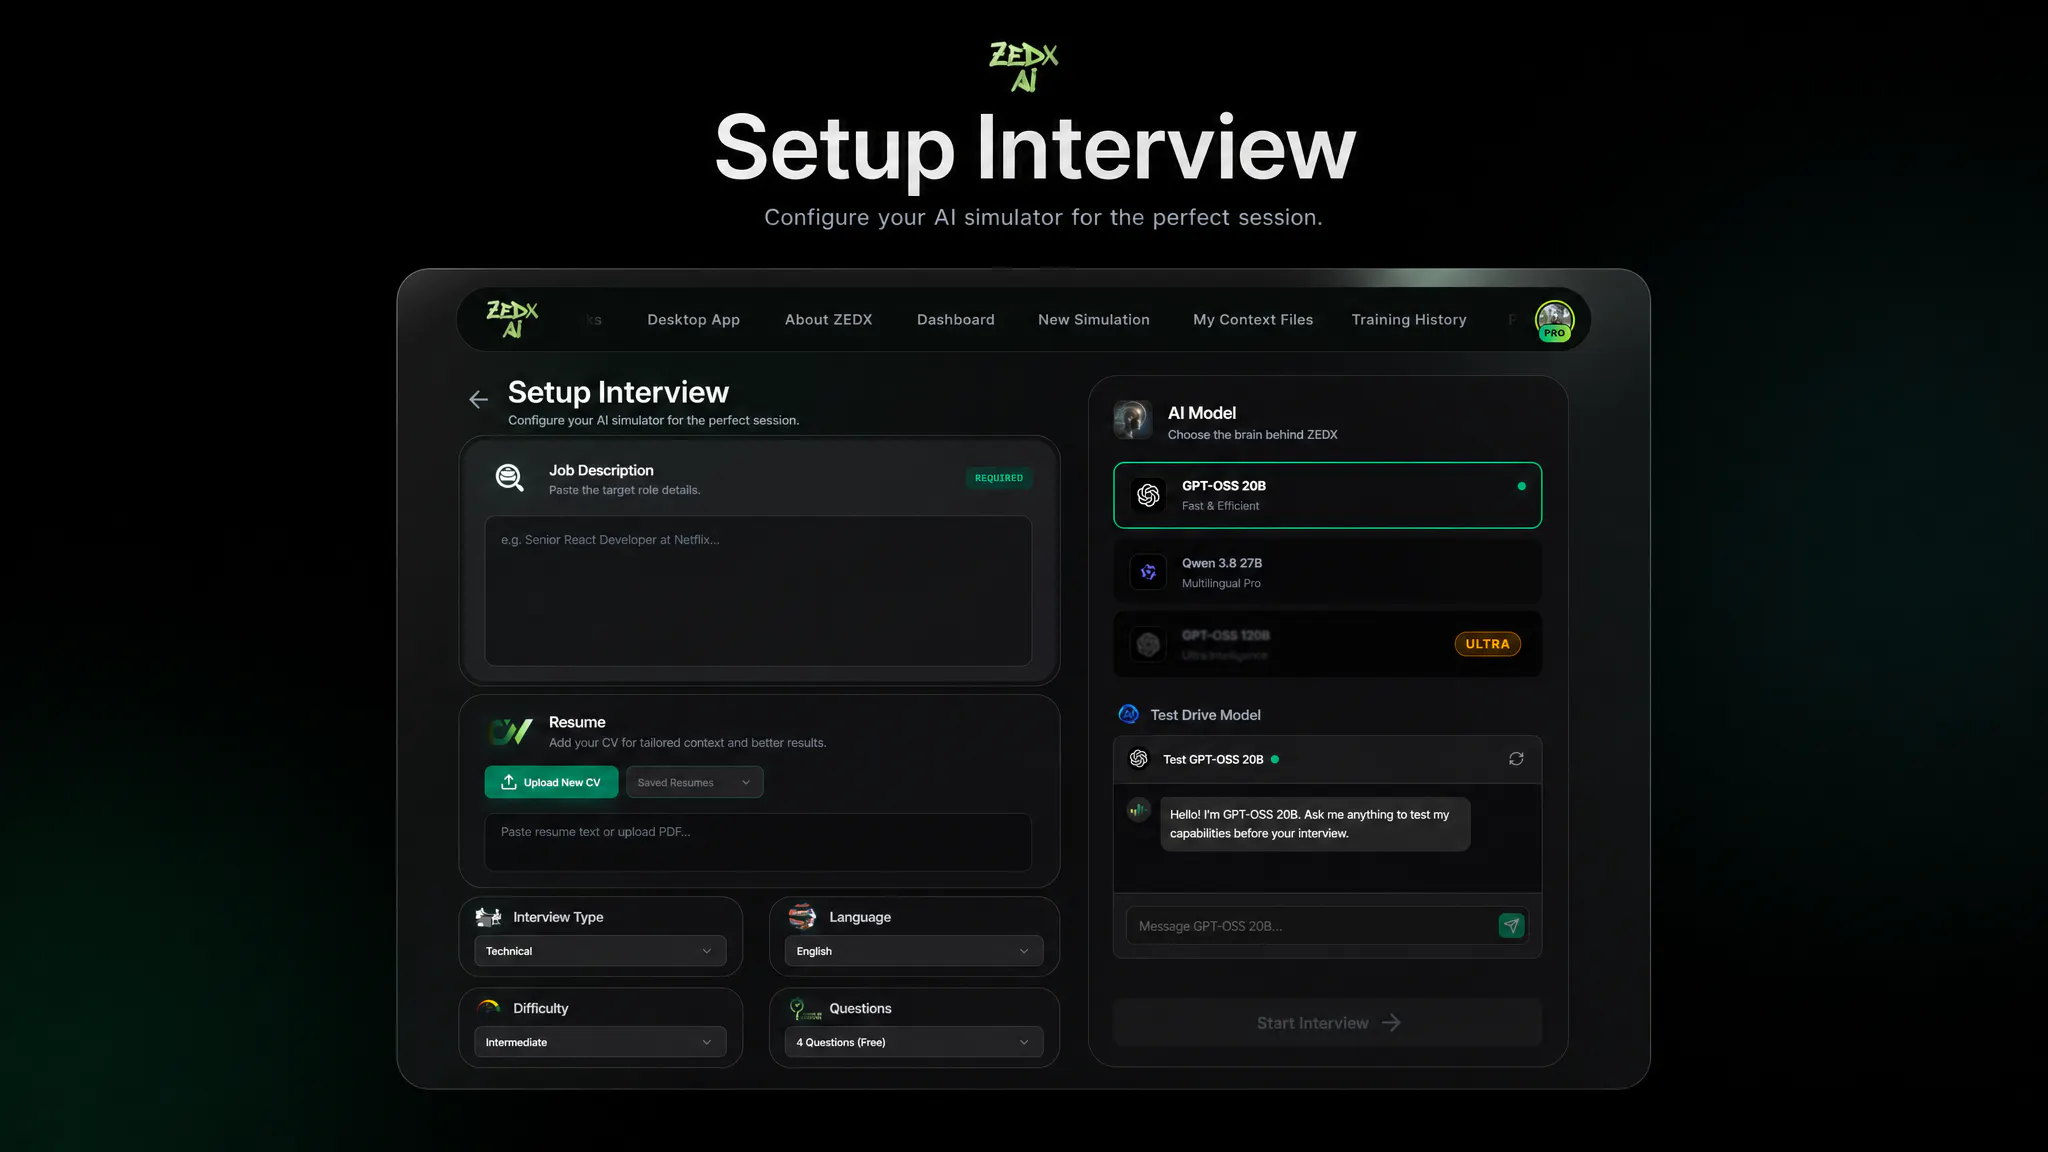Click 'Paste the target role details.' text

[x=624, y=490]
